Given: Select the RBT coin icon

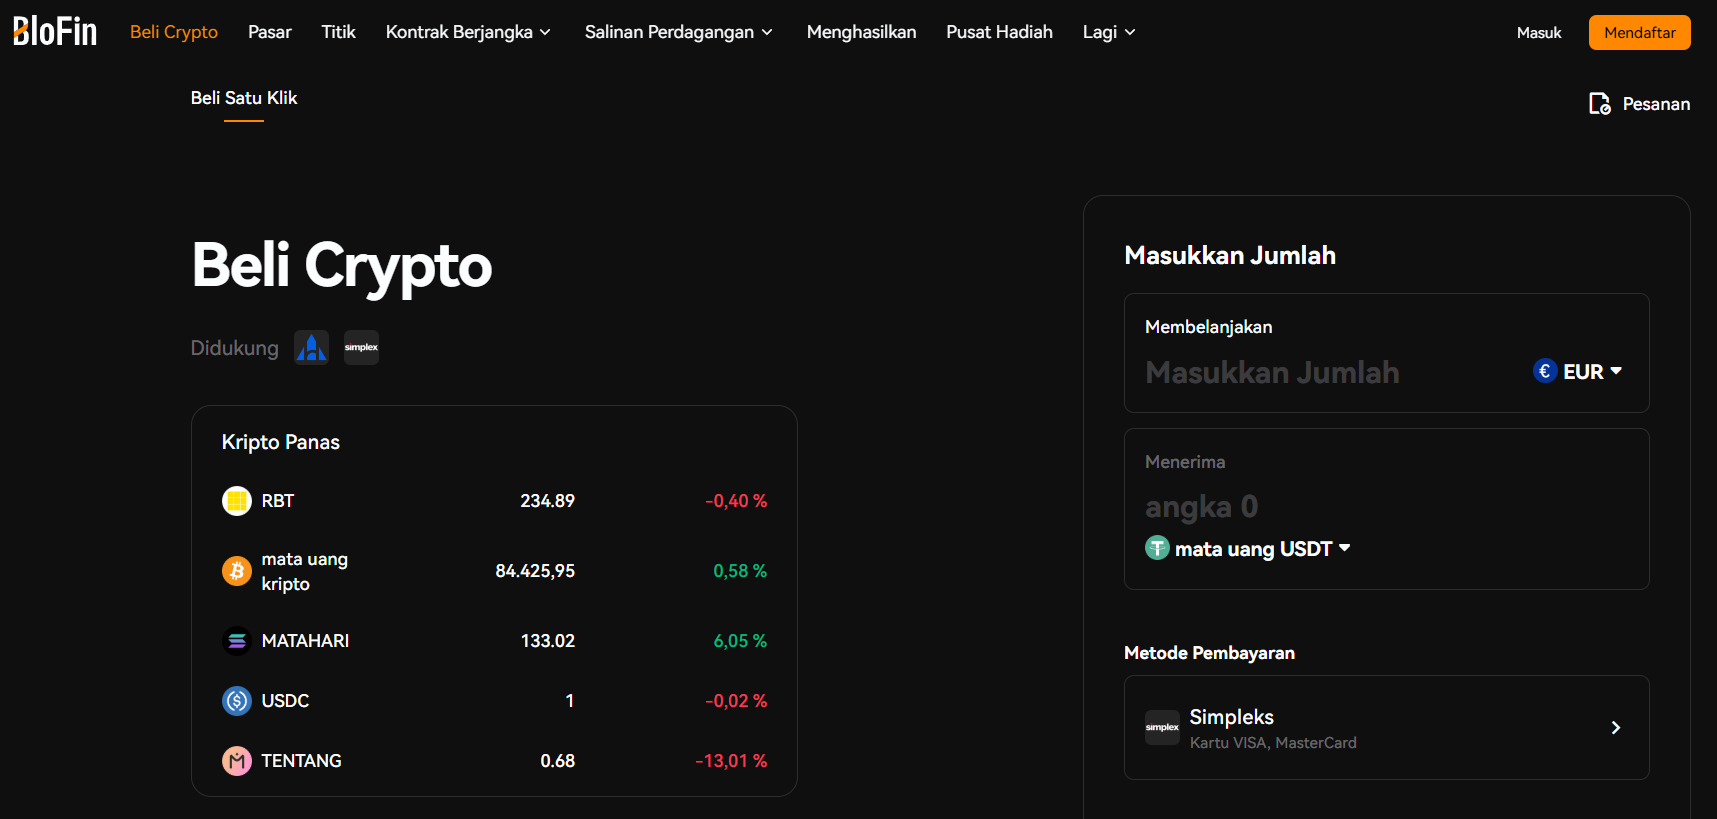Looking at the screenshot, I should [x=237, y=501].
